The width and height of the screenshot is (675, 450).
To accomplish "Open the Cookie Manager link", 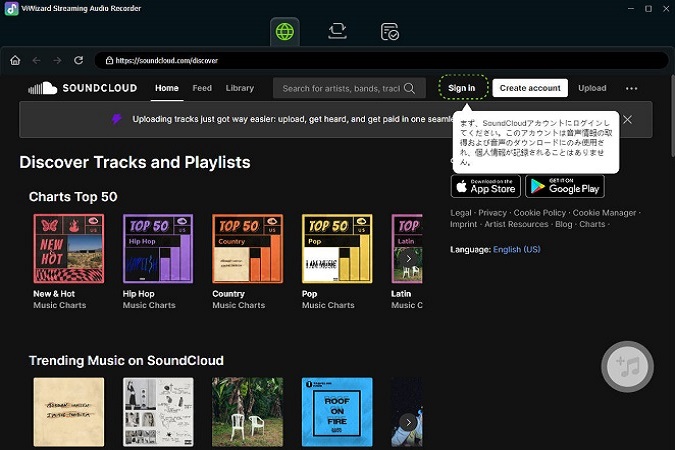I will tap(604, 213).
